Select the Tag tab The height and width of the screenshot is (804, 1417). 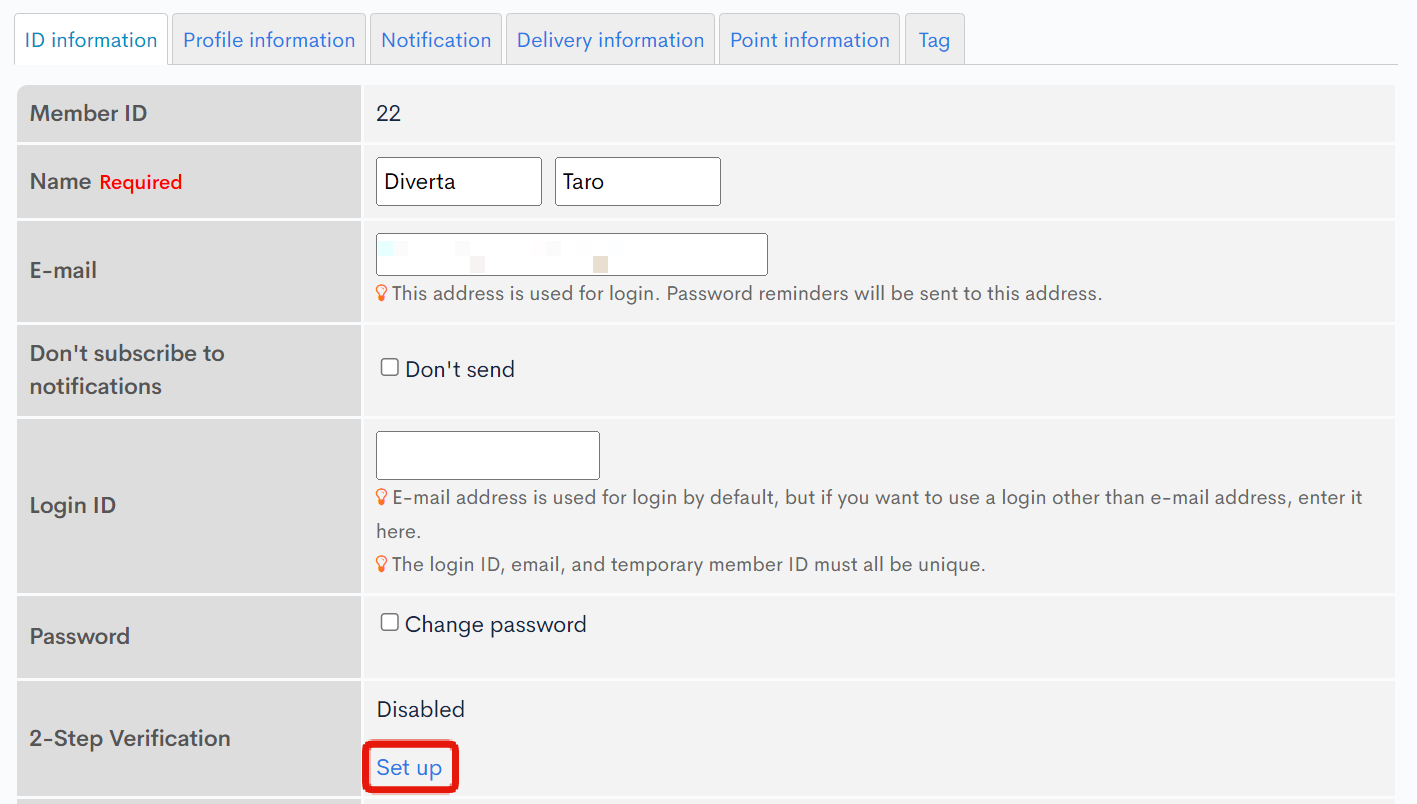pyautogui.click(x=933, y=39)
